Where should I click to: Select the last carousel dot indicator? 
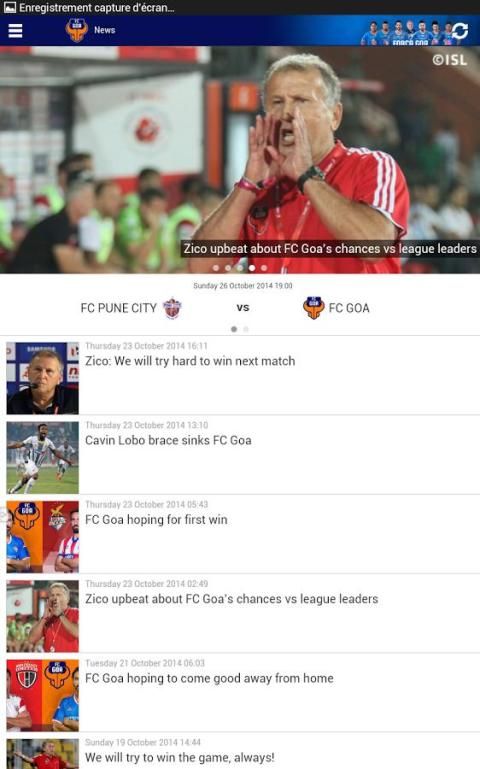coord(264,268)
